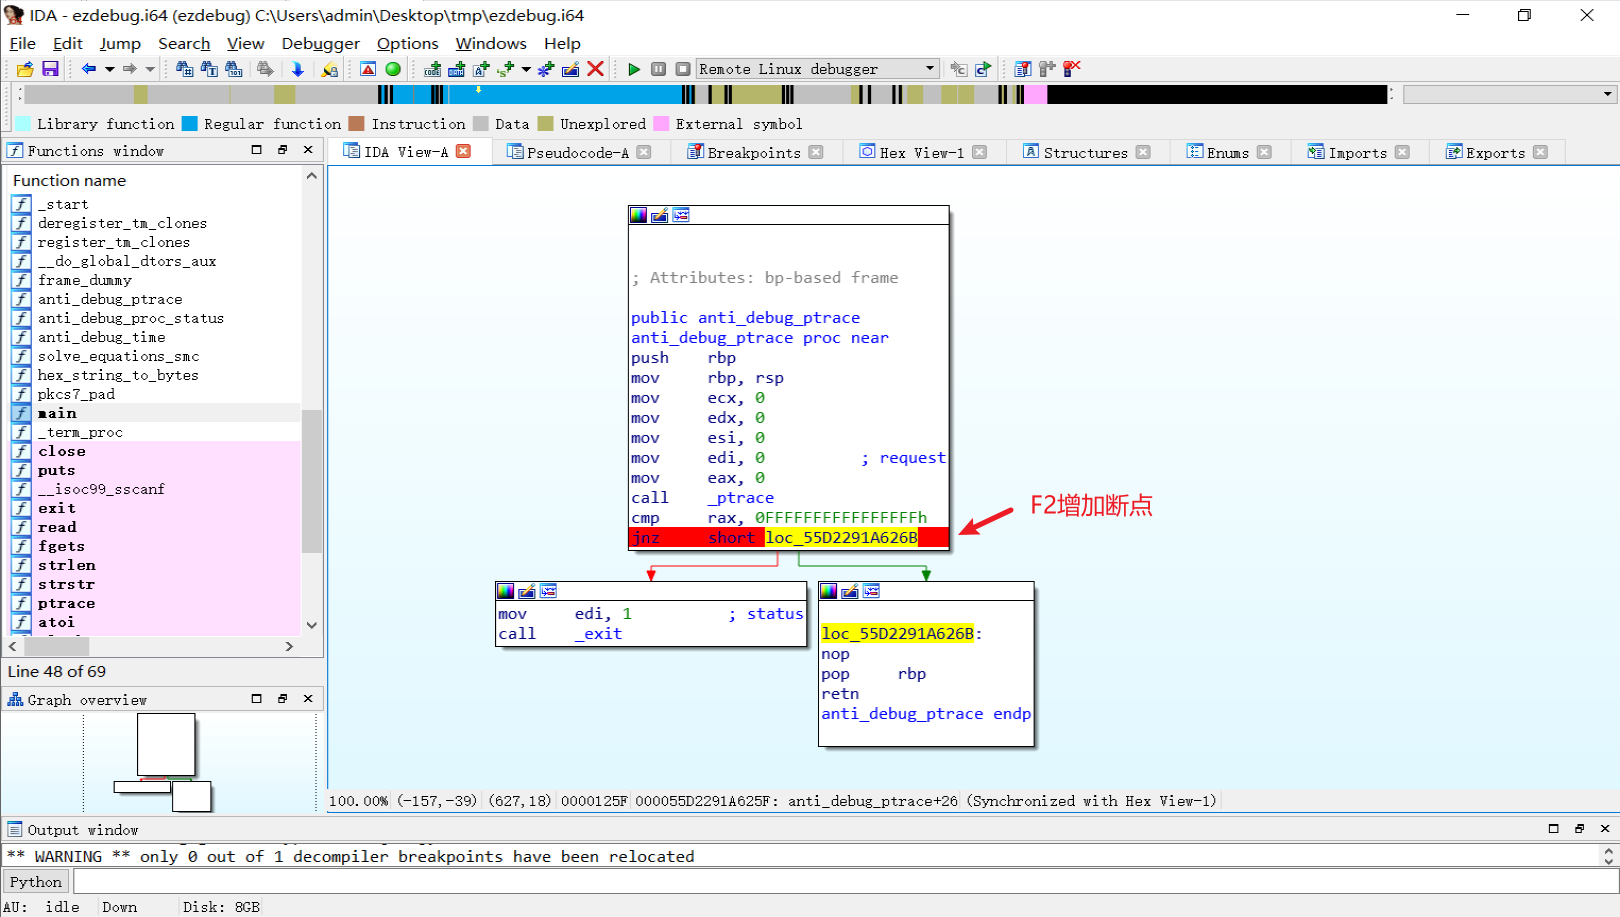Select anti_debug_ptrace in the Functions list

(110, 299)
